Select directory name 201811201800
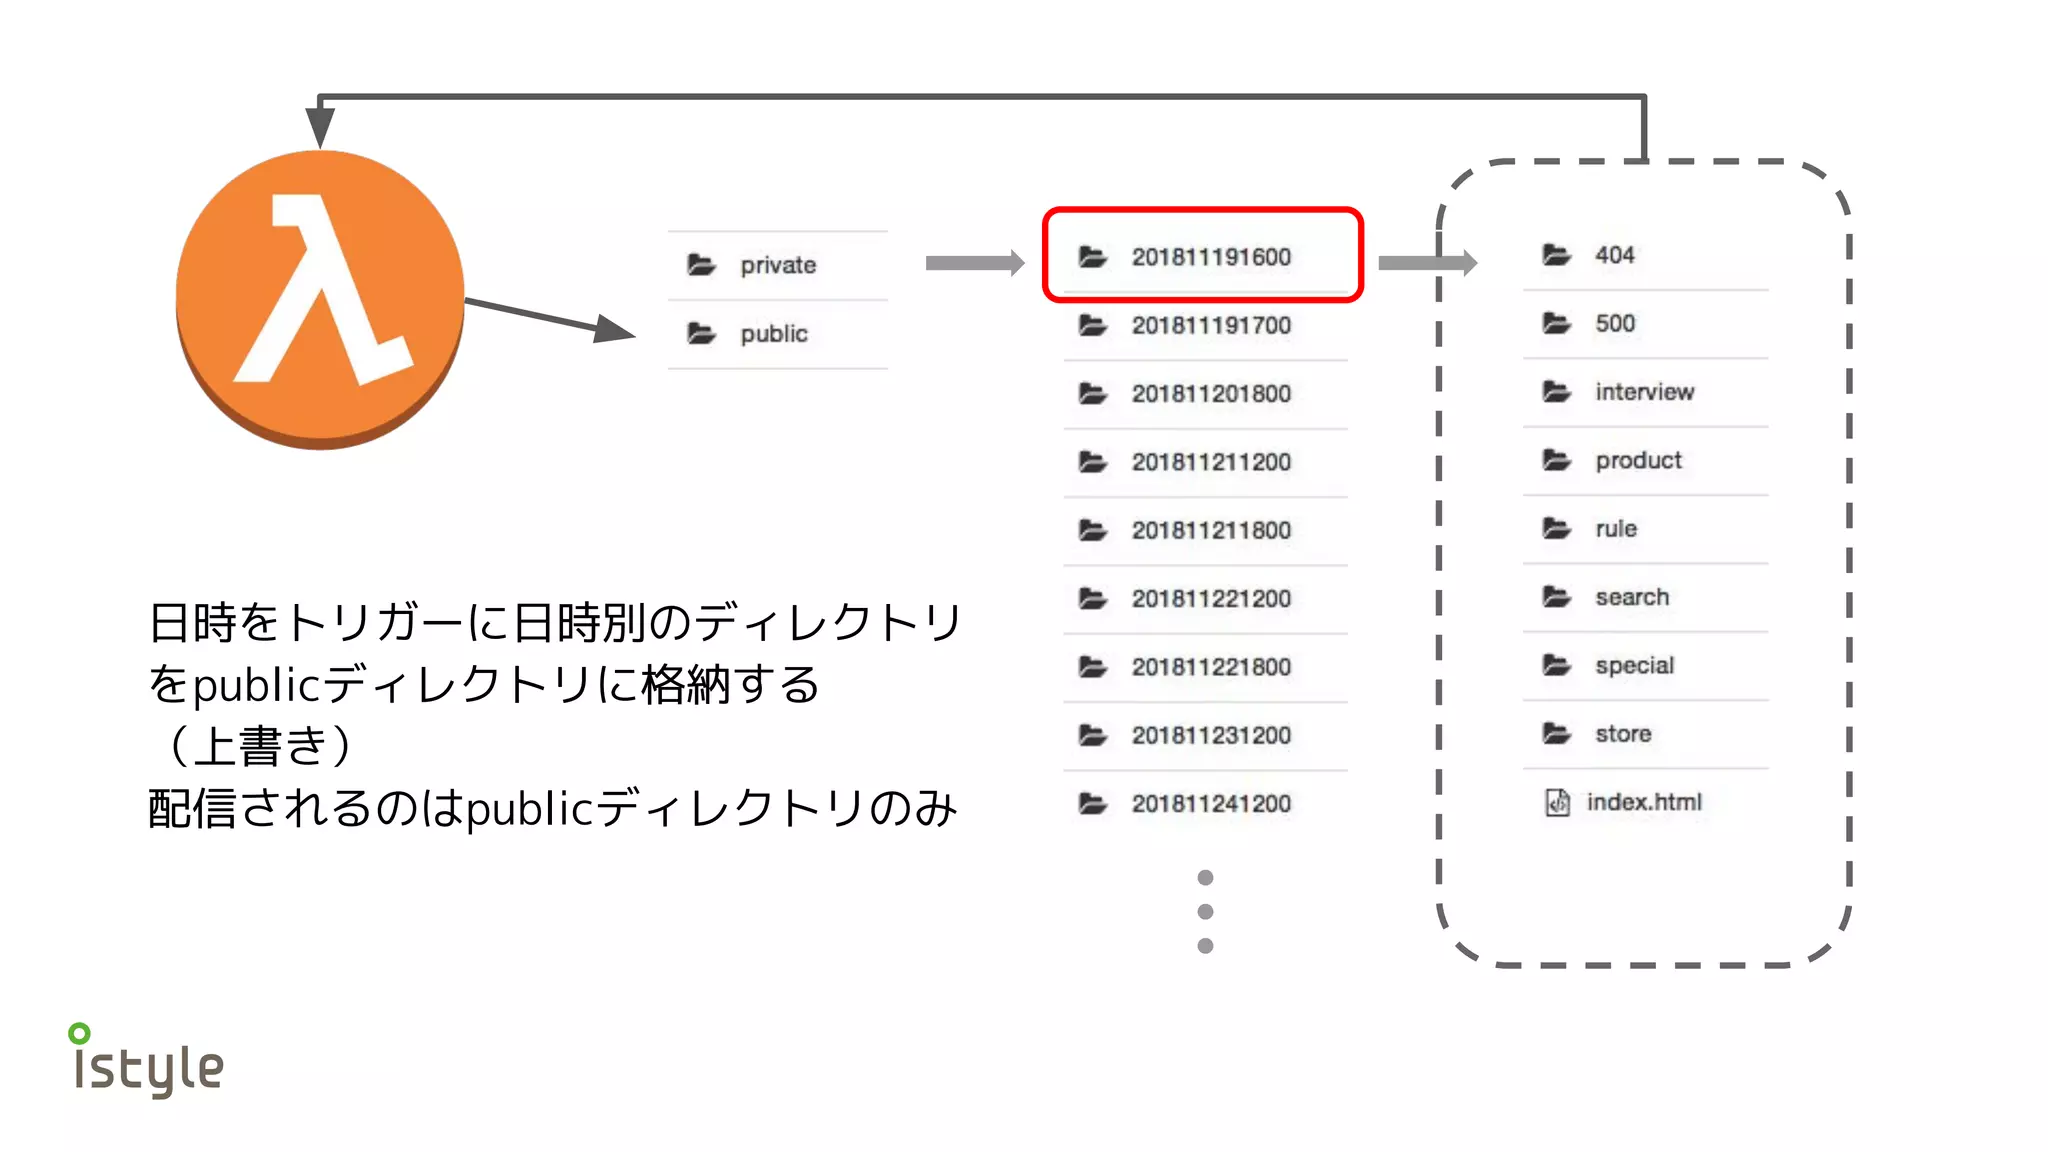The image size is (2048, 1152). [x=1211, y=393]
